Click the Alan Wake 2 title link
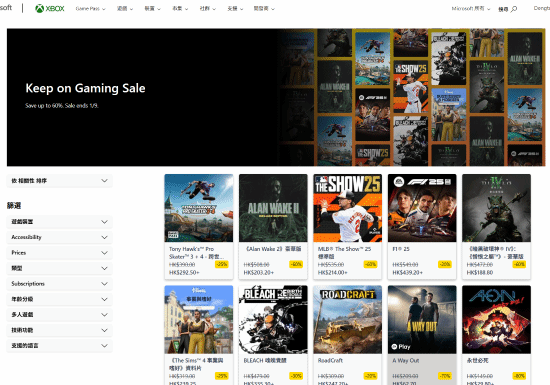550x385 pixels. click(x=273, y=249)
